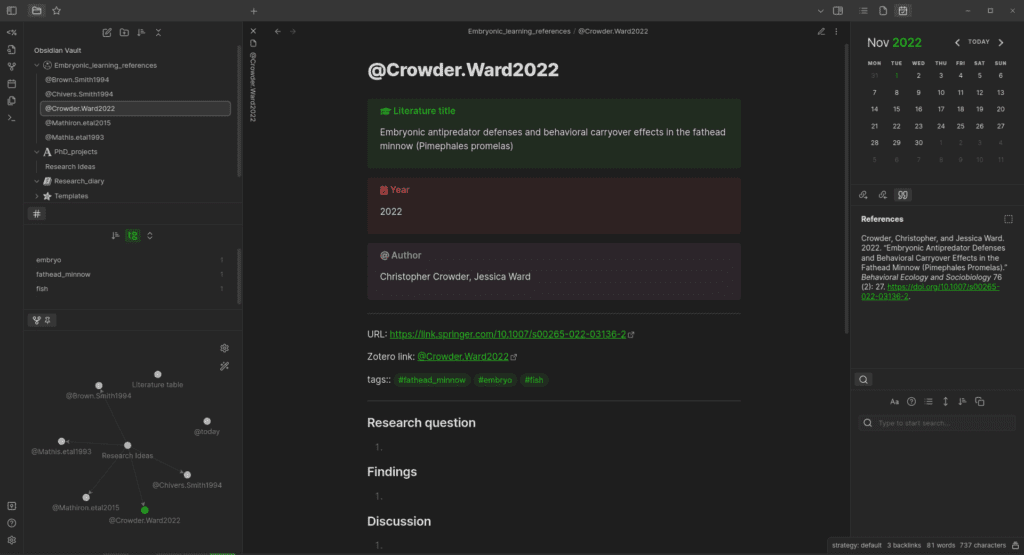Viewport: 1024px width, 555px height.
Task: Click the #fathead_minnow tag
Action: (432, 380)
